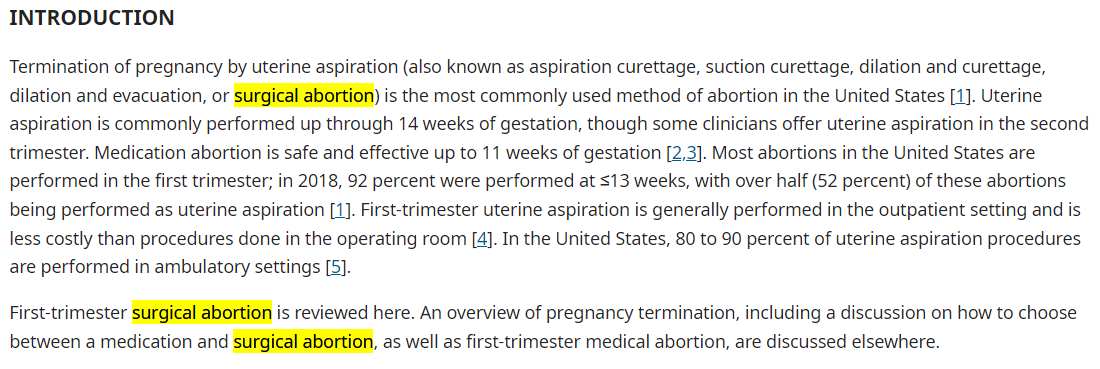The width and height of the screenshot is (1100, 369).
Task: Open citation 1 after 'abortion in the United States'
Action: [958, 95]
